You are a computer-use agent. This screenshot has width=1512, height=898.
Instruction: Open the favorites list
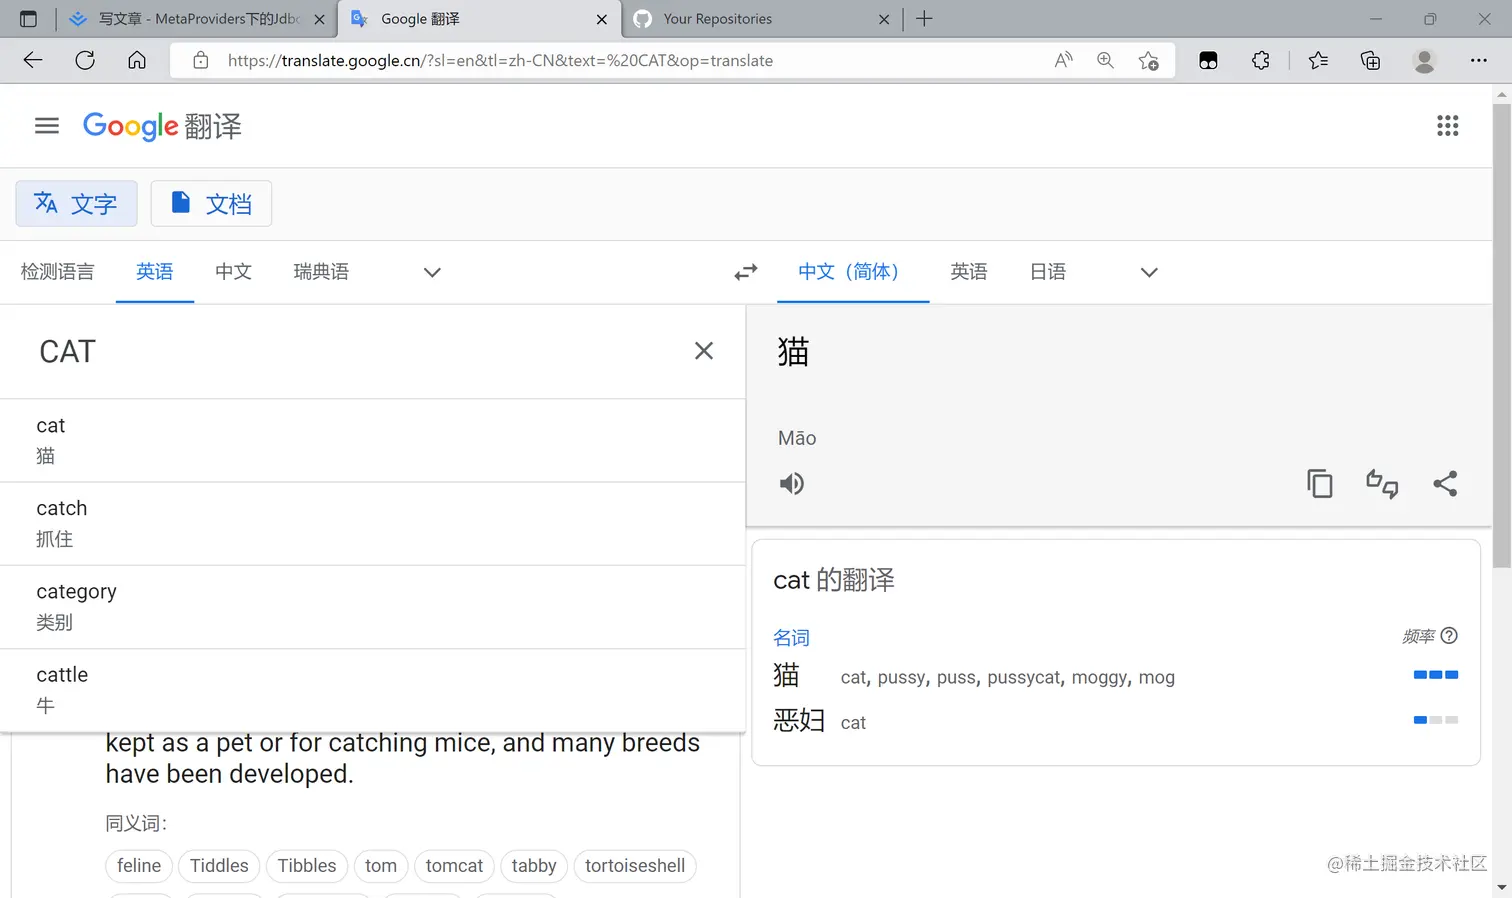(1318, 60)
